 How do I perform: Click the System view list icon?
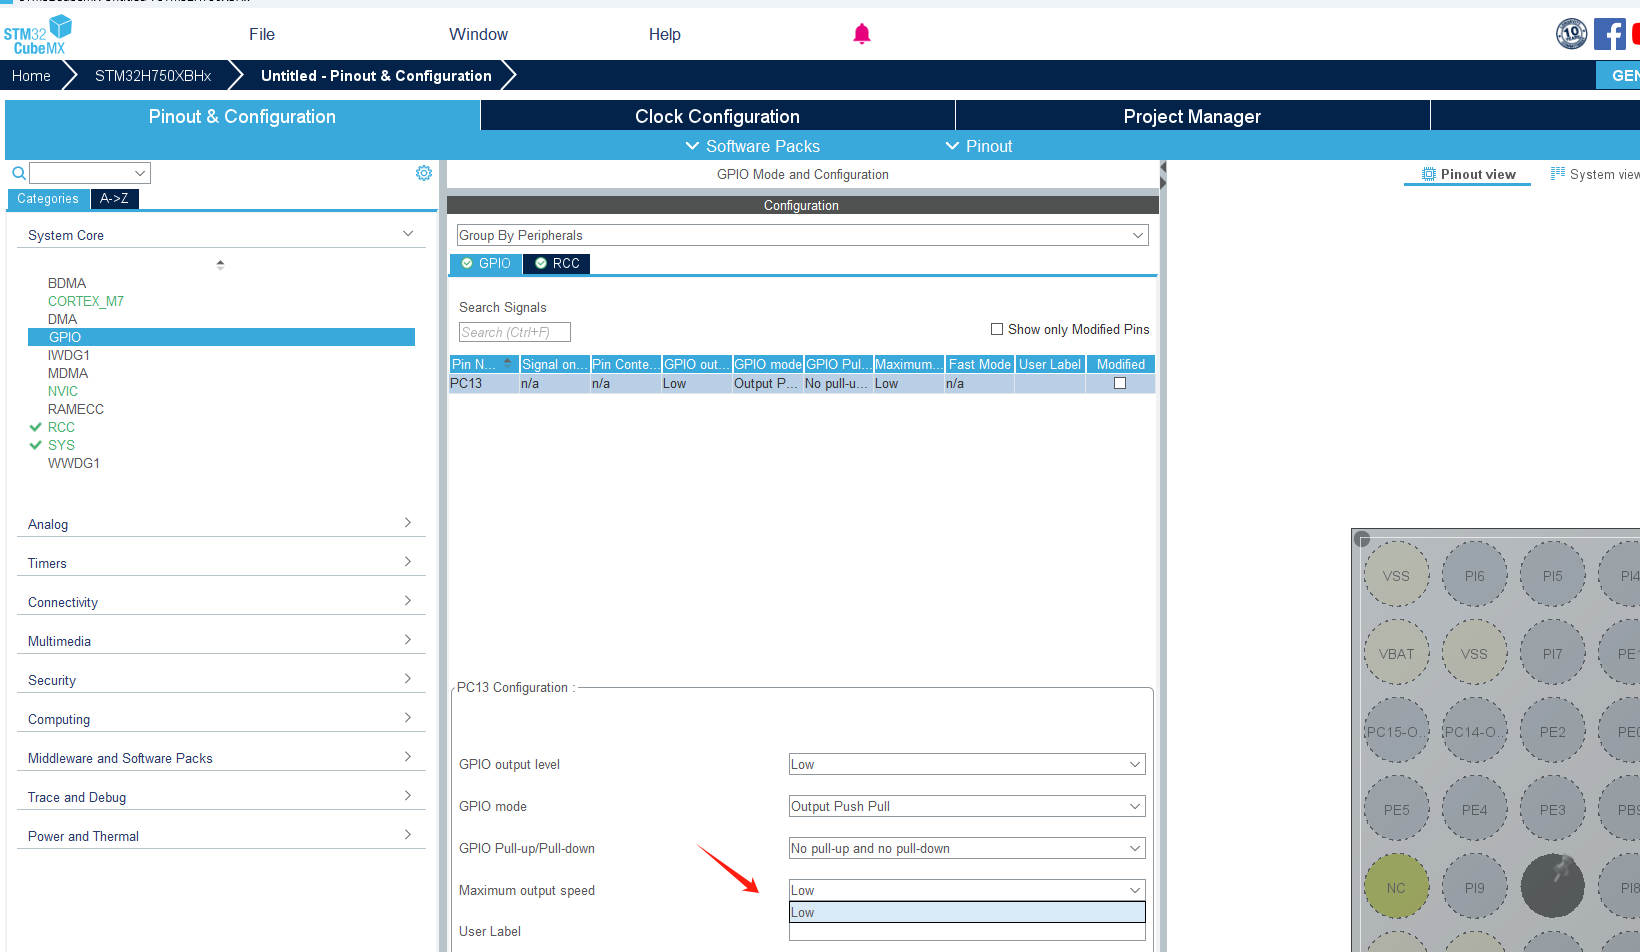(1558, 173)
